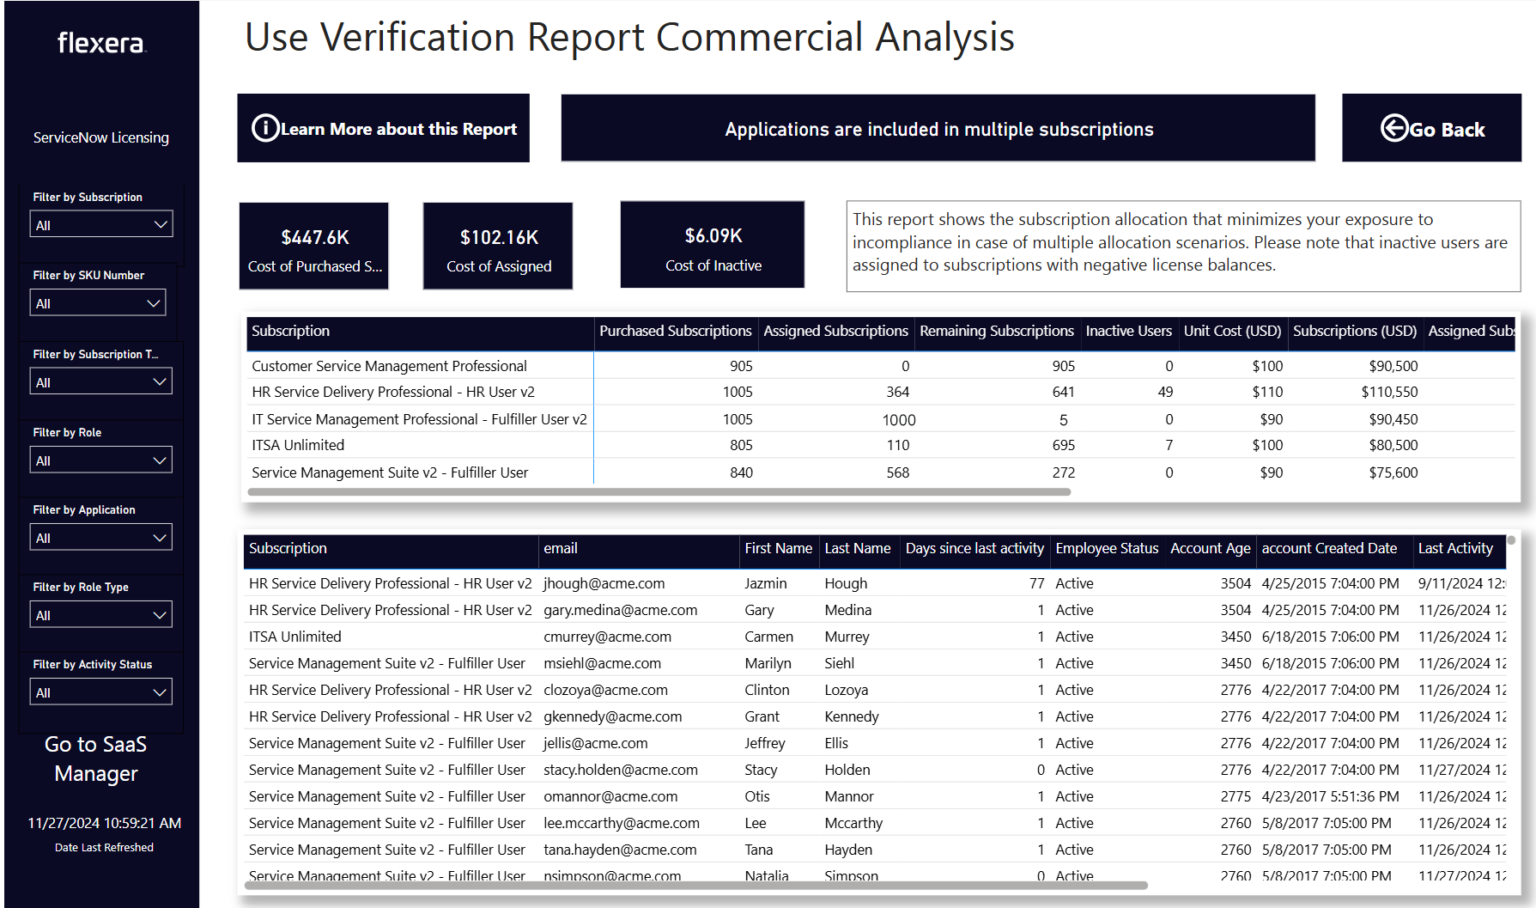The width and height of the screenshot is (1536, 908).
Task: Click the info icon on Learn More button
Action: coord(264,128)
